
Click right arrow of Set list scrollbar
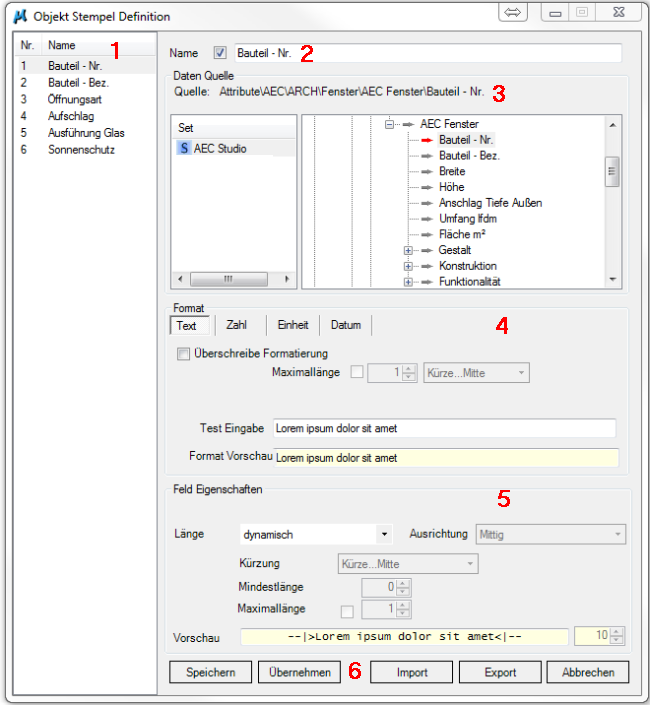click(x=287, y=279)
